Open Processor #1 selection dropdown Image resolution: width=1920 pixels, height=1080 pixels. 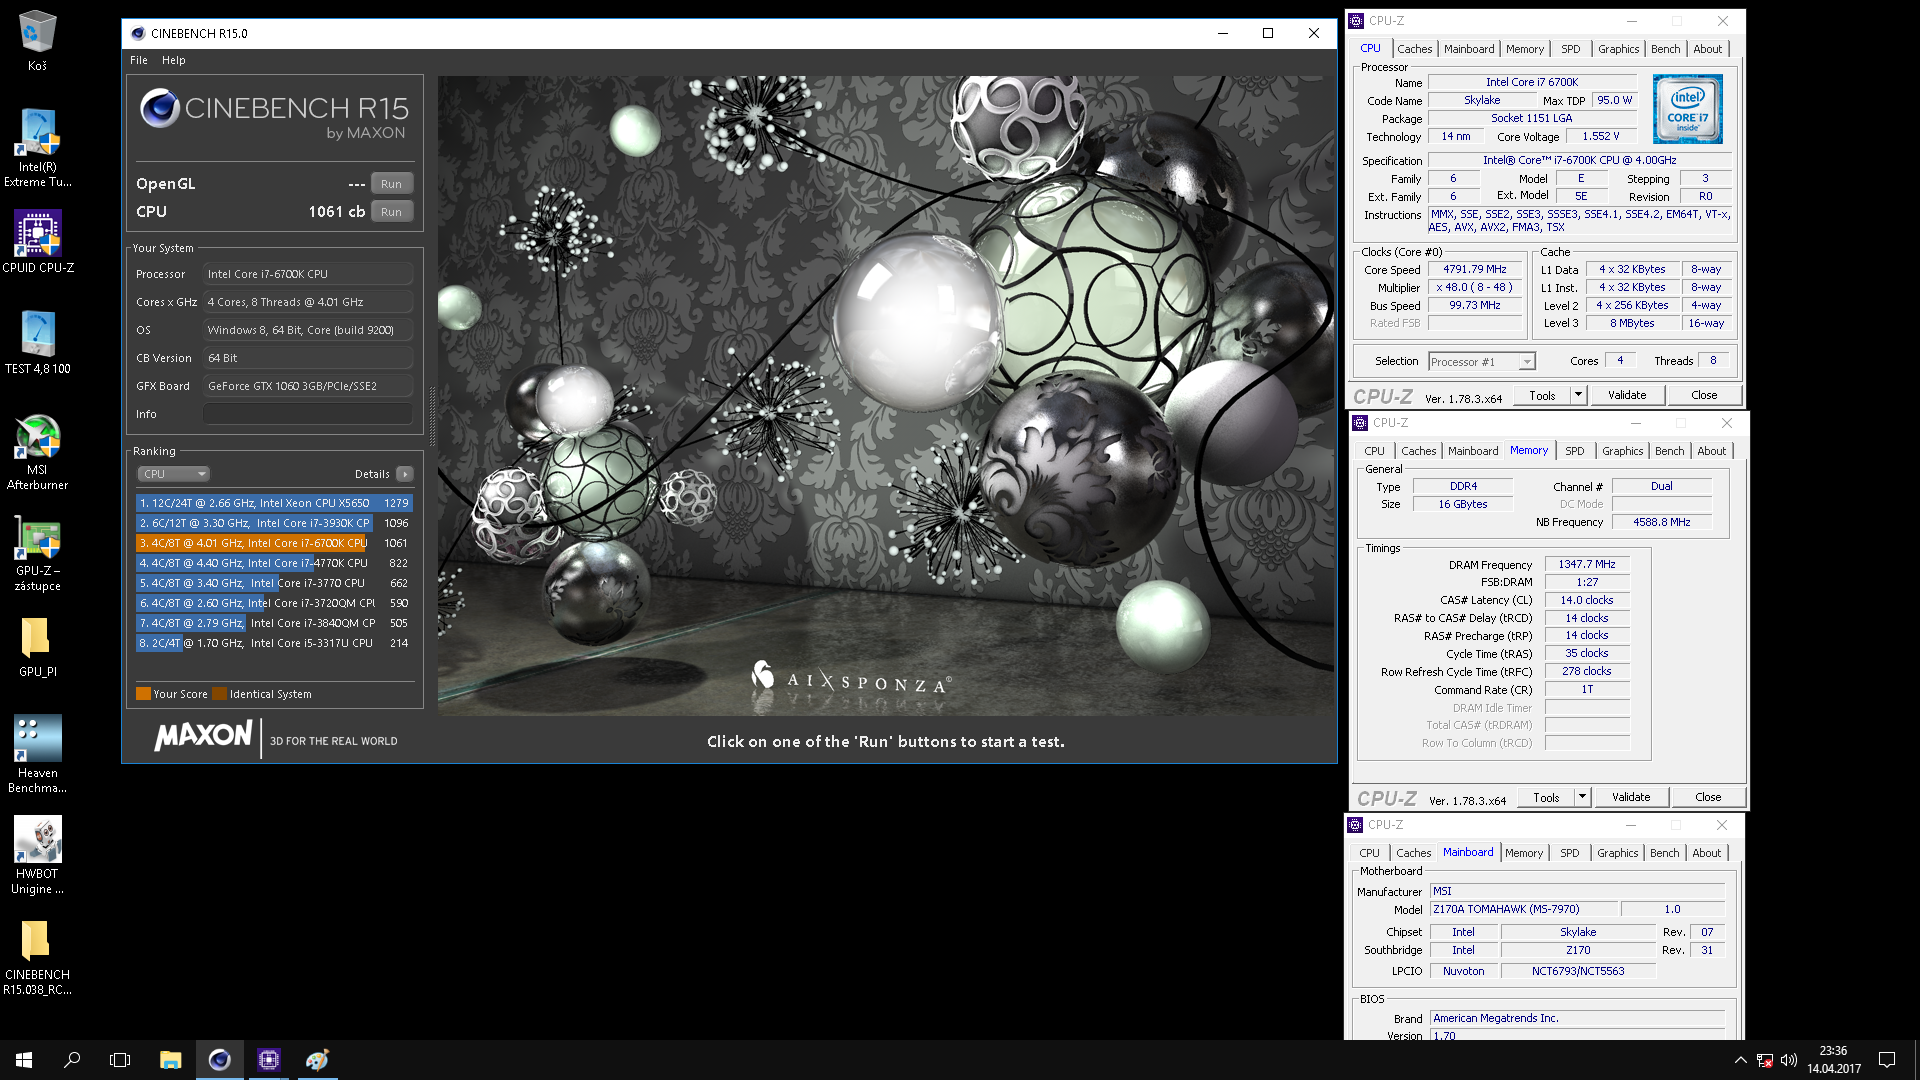(x=1481, y=362)
